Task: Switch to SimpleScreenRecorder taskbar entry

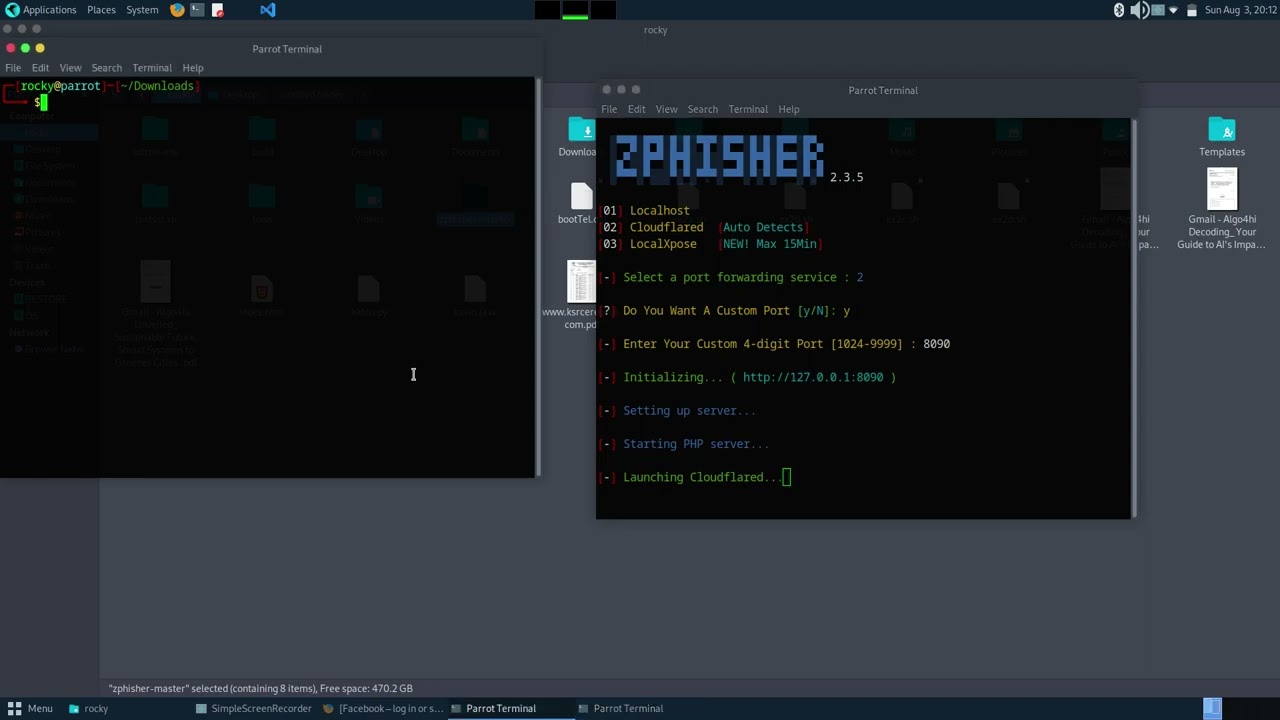Action: click(x=254, y=708)
